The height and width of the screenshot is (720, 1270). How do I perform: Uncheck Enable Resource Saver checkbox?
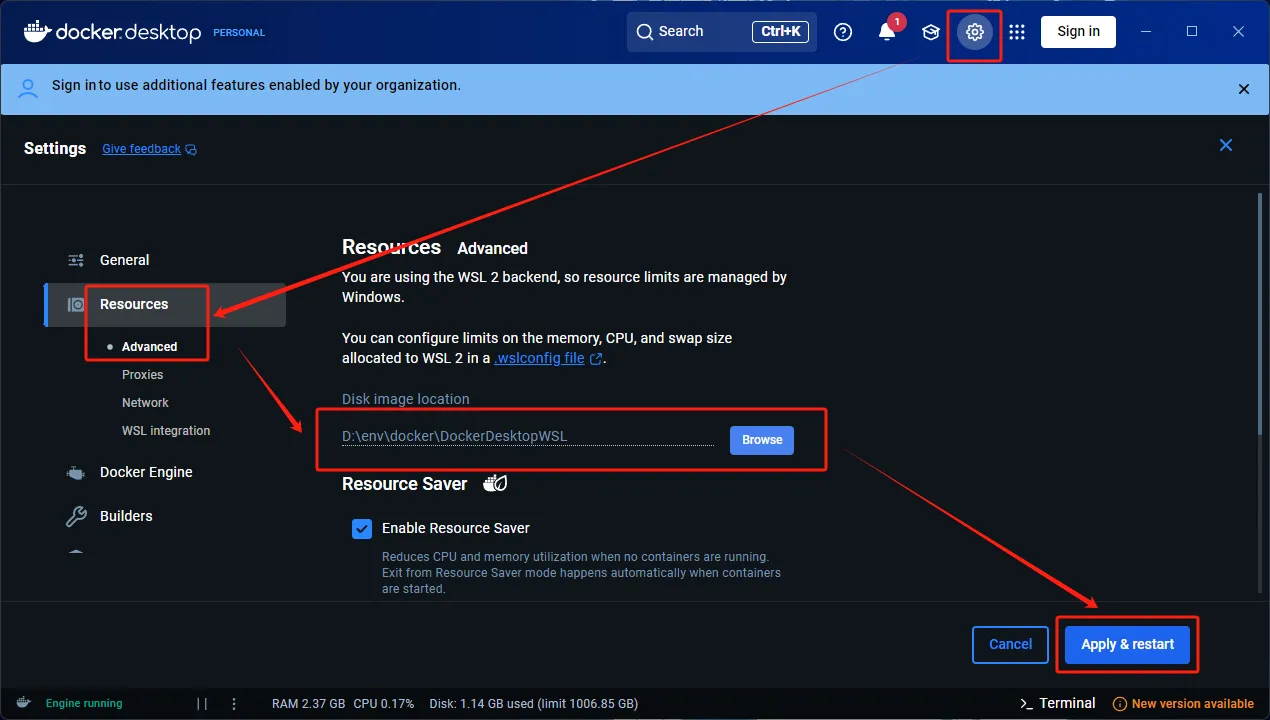click(362, 528)
